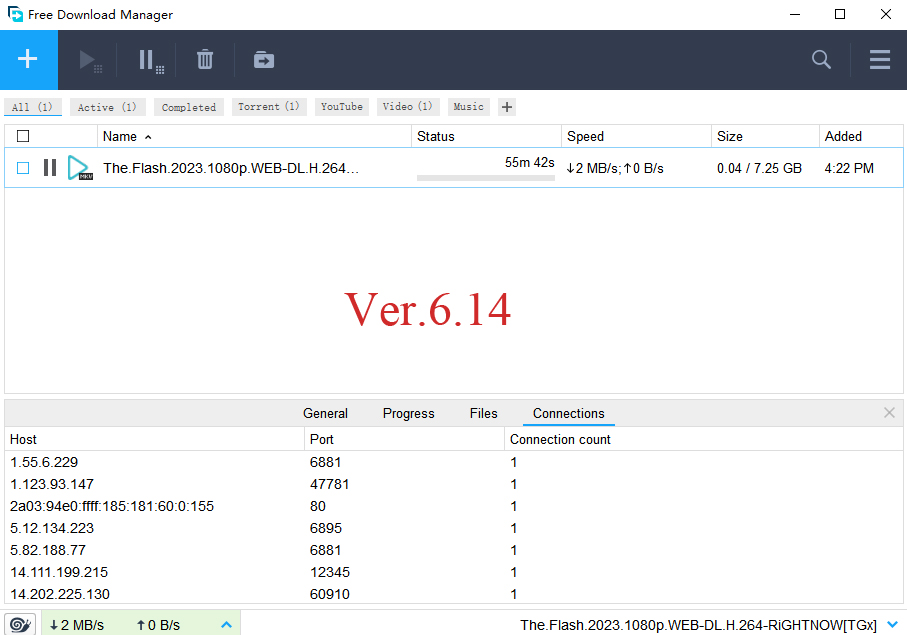Click the 55m 42s remaining time

tap(529, 163)
